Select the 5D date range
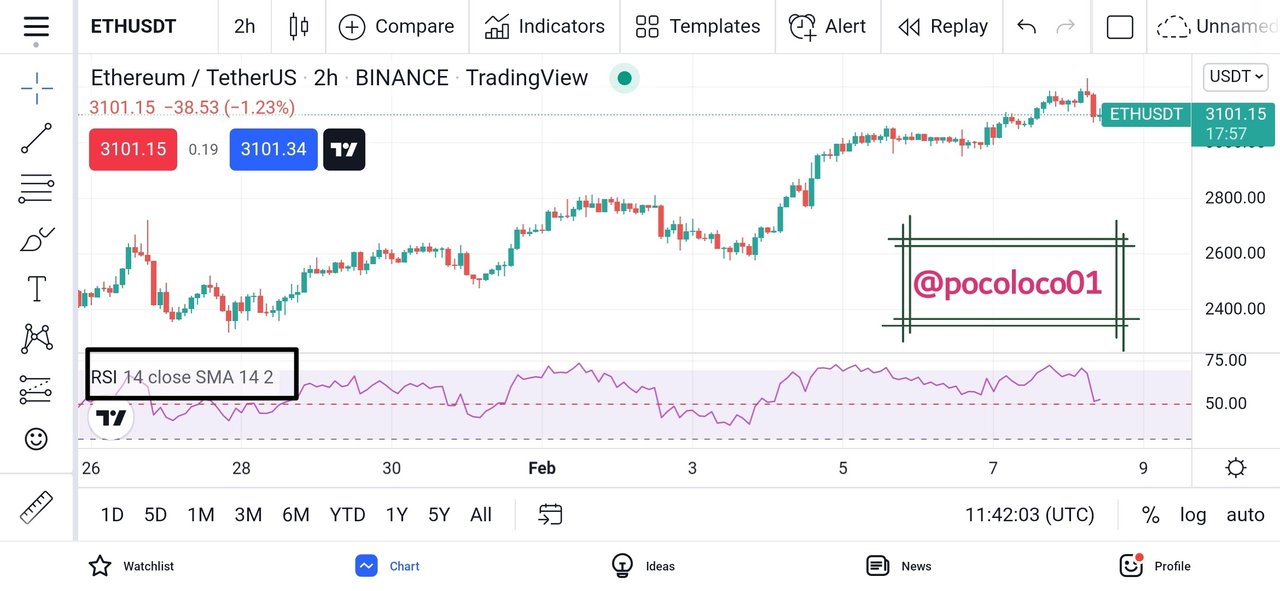 pyautogui.click(x=155, y=515)
